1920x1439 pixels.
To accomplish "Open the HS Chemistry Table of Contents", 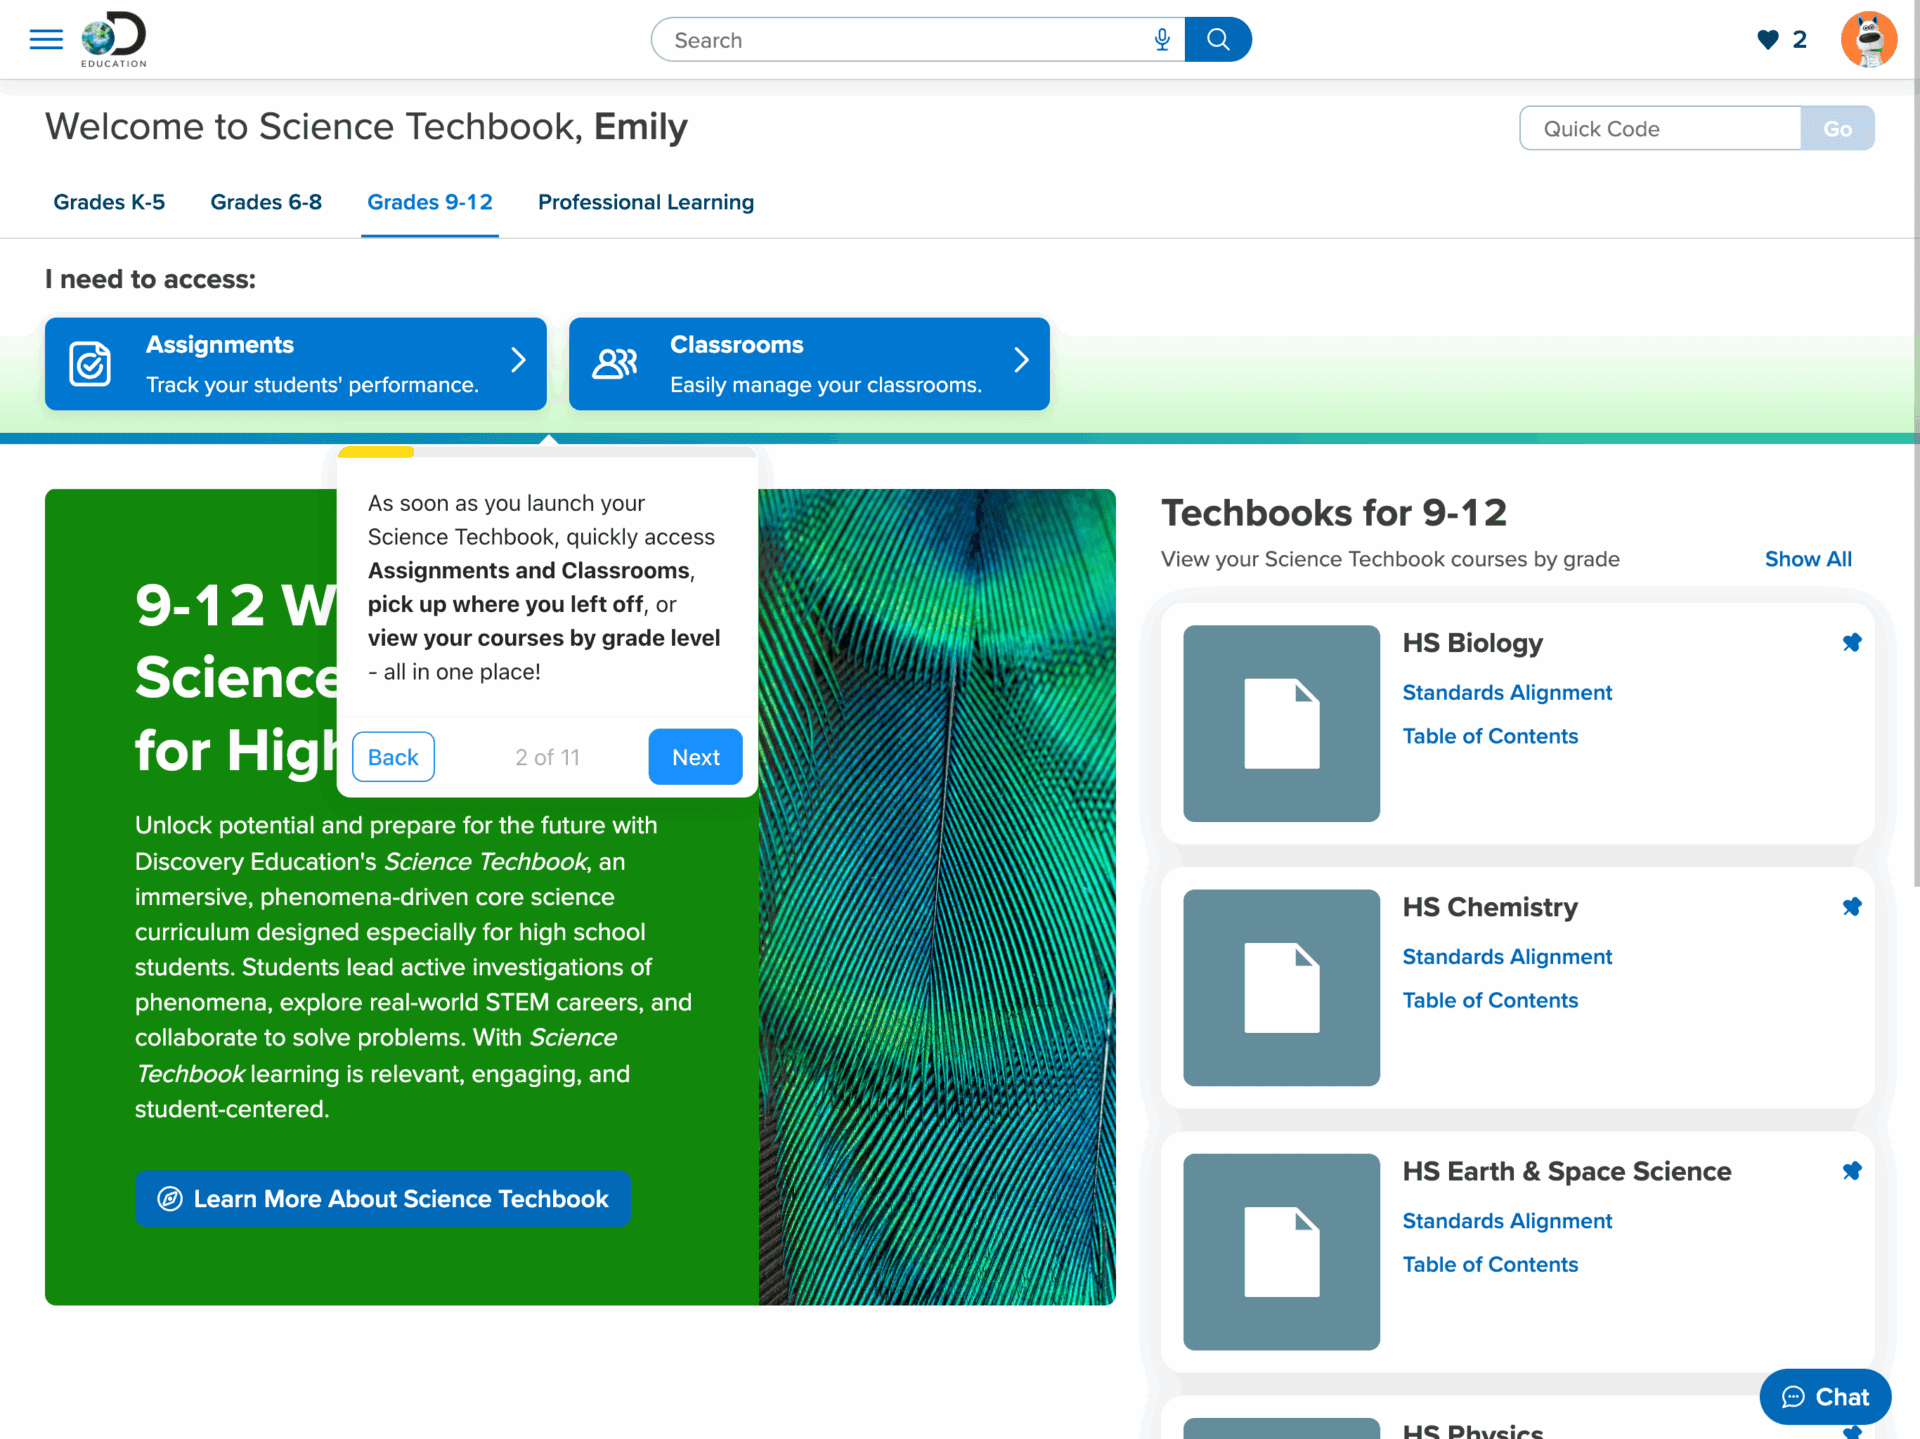I will coord(1490,999).
